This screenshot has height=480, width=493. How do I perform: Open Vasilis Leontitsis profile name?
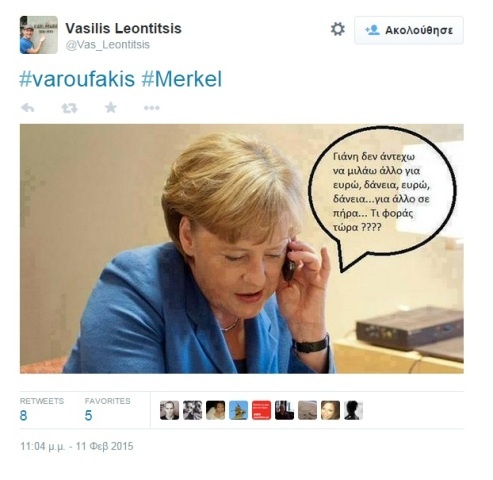point(123,28)
